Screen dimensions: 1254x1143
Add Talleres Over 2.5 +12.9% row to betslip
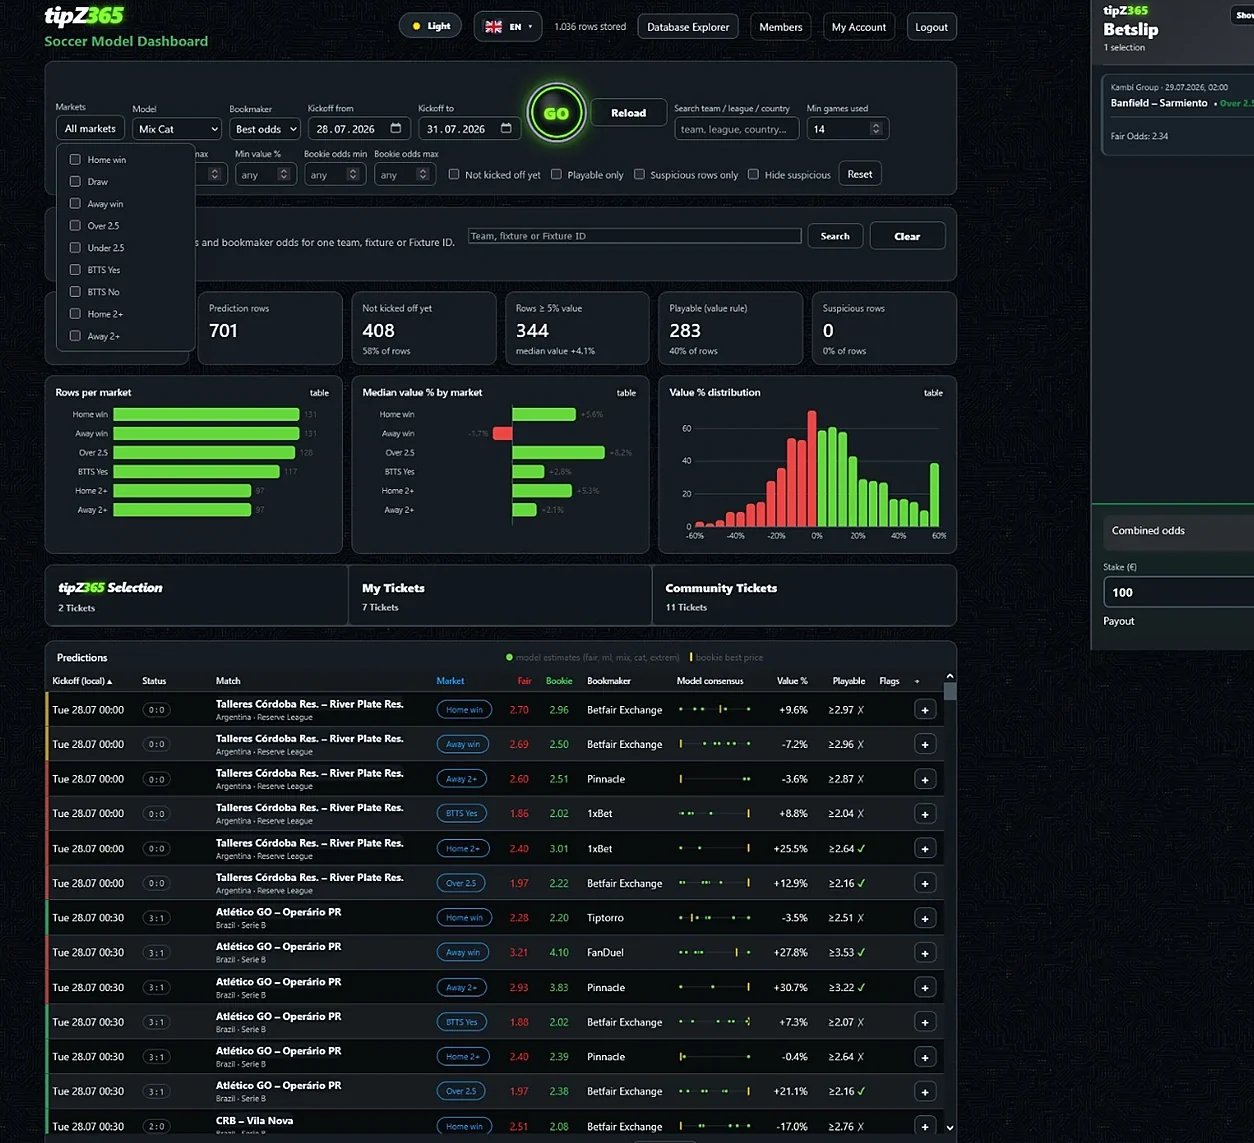coord(925,883)
